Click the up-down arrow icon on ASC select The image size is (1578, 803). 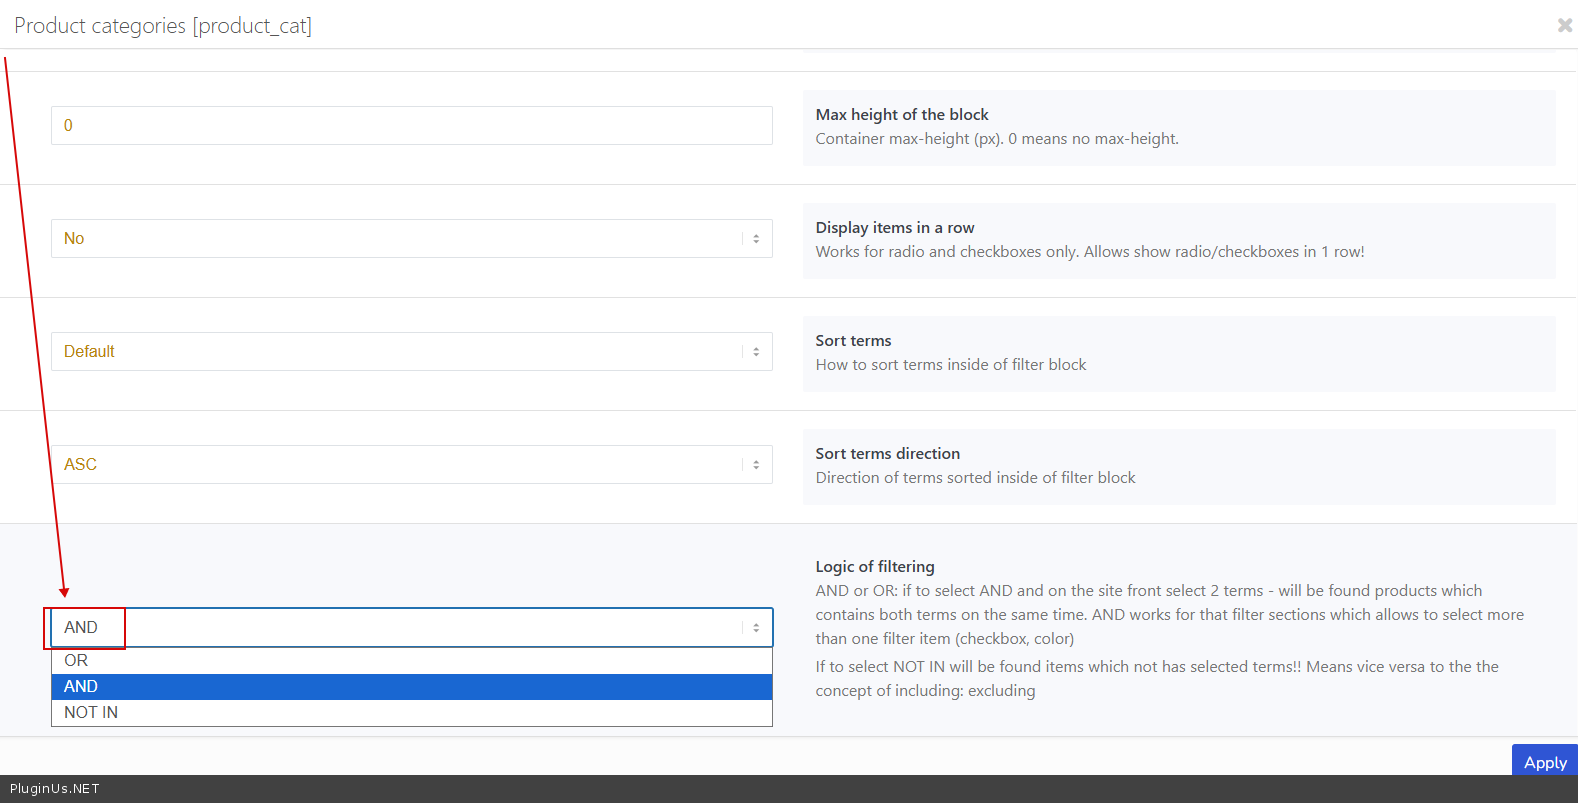click(x=756, y=465)
